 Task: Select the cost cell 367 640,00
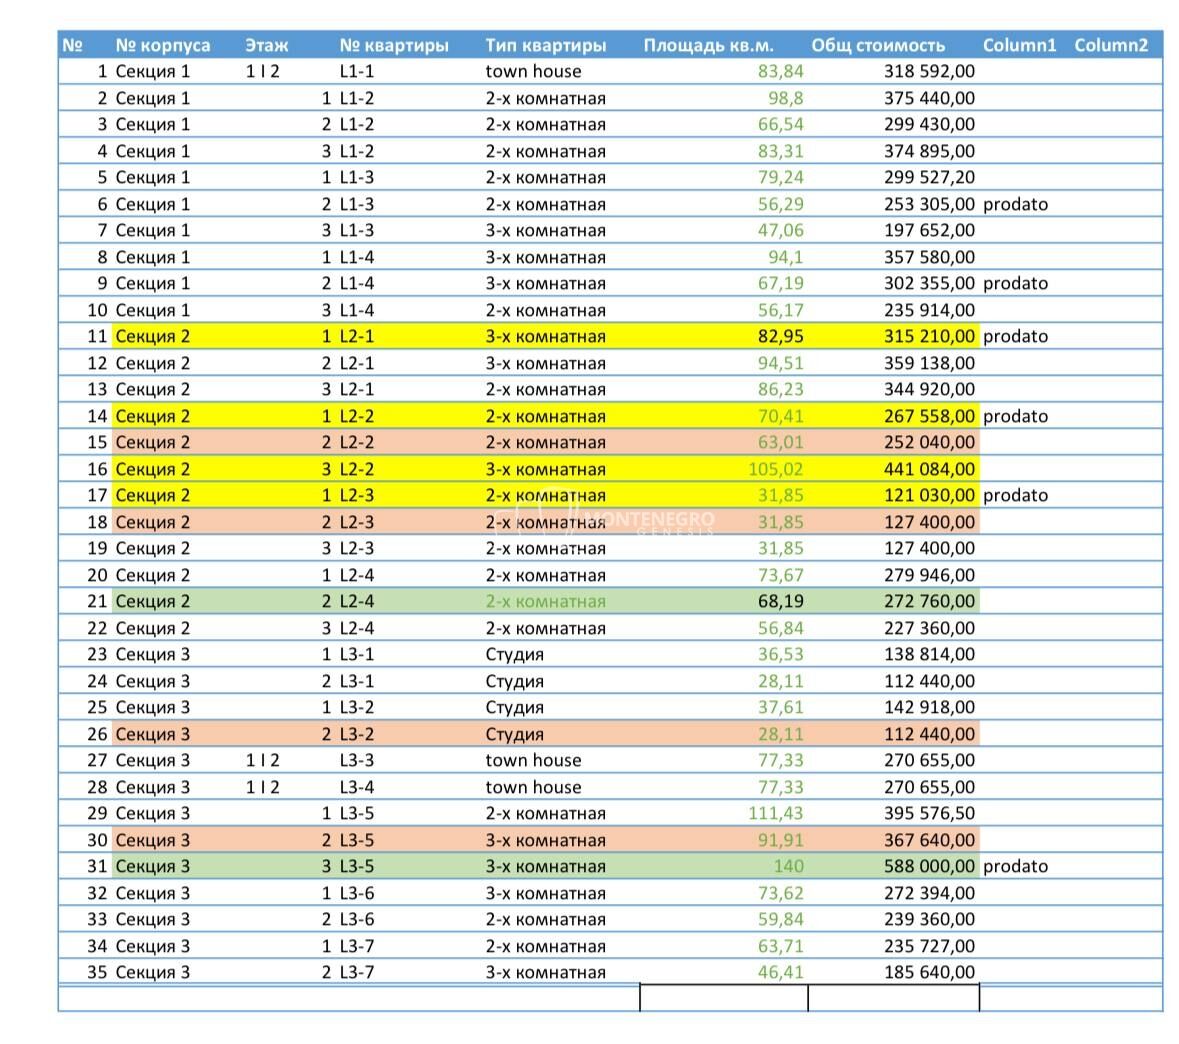(x=929, y=840)
